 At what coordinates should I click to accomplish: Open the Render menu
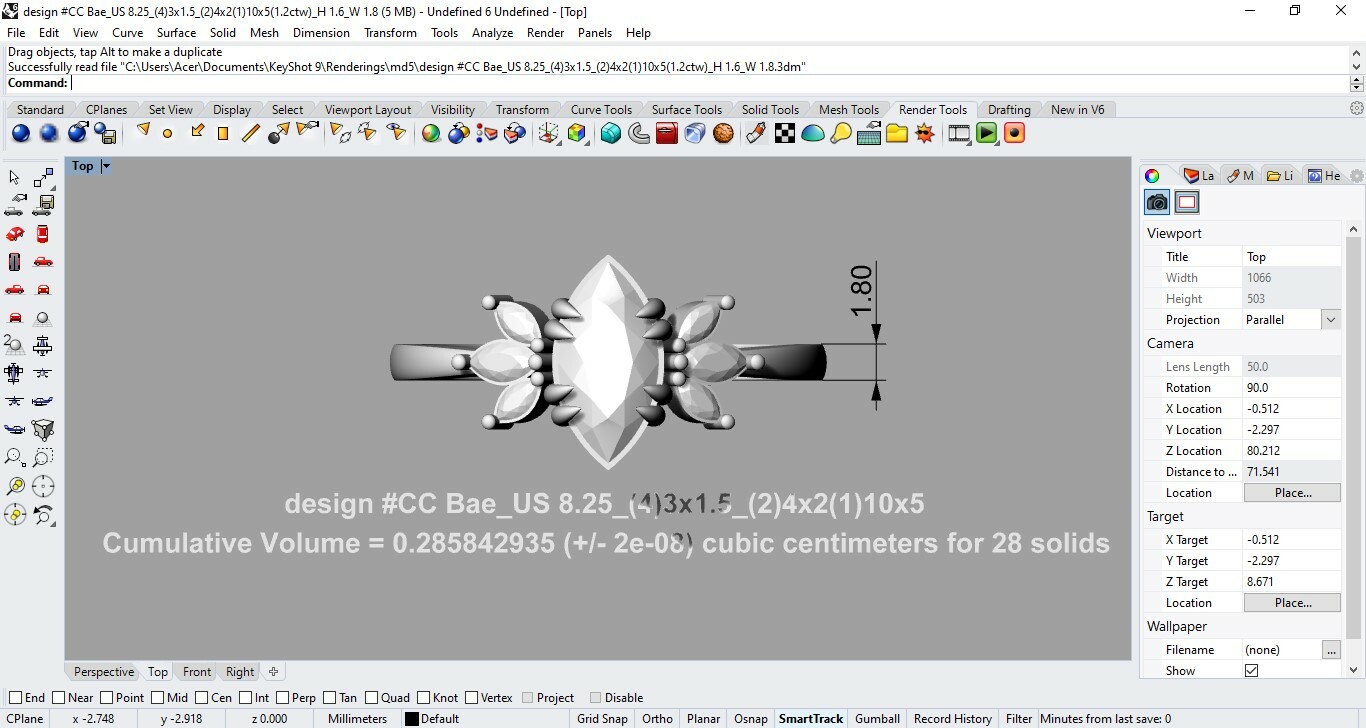(x=545, y=32)
